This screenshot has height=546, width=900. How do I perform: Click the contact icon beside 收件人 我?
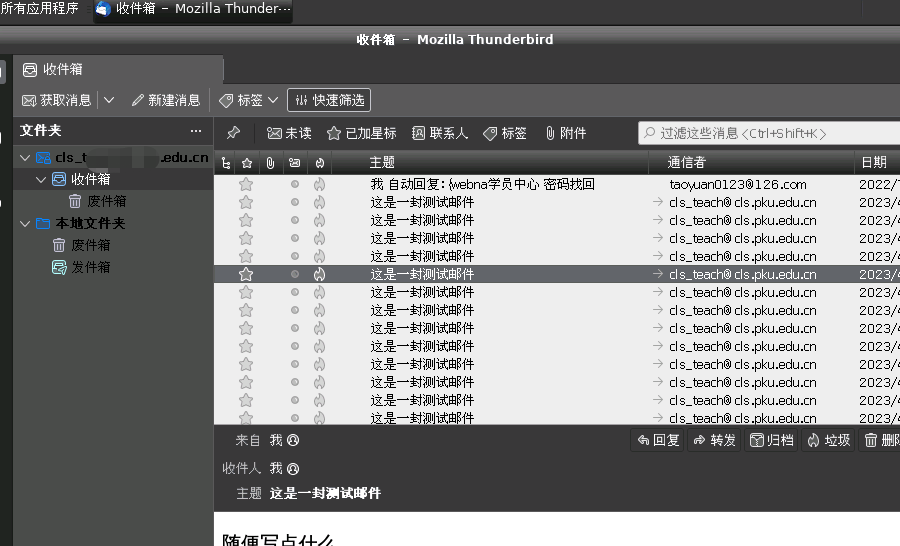point(293,469)
